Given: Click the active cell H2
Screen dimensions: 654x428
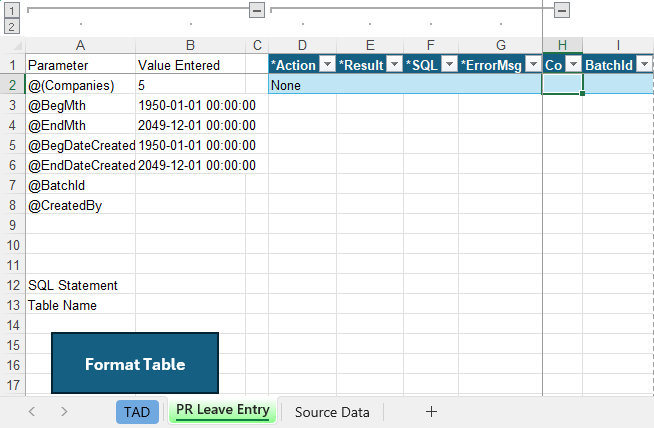Looking at the screenshot, I should (x=562, y=85).
